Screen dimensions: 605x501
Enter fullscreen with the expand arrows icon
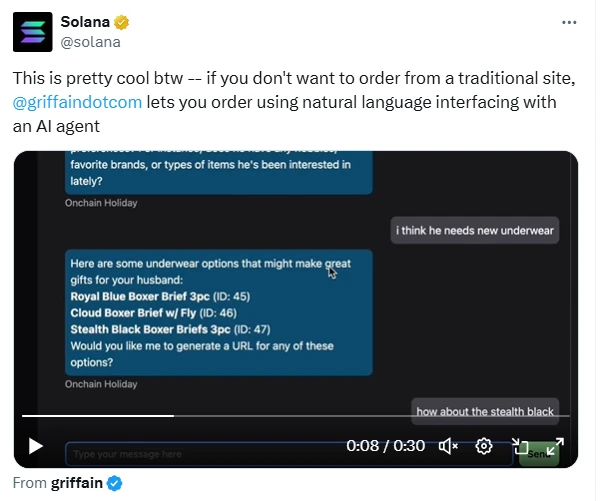[x=555, y=446]
